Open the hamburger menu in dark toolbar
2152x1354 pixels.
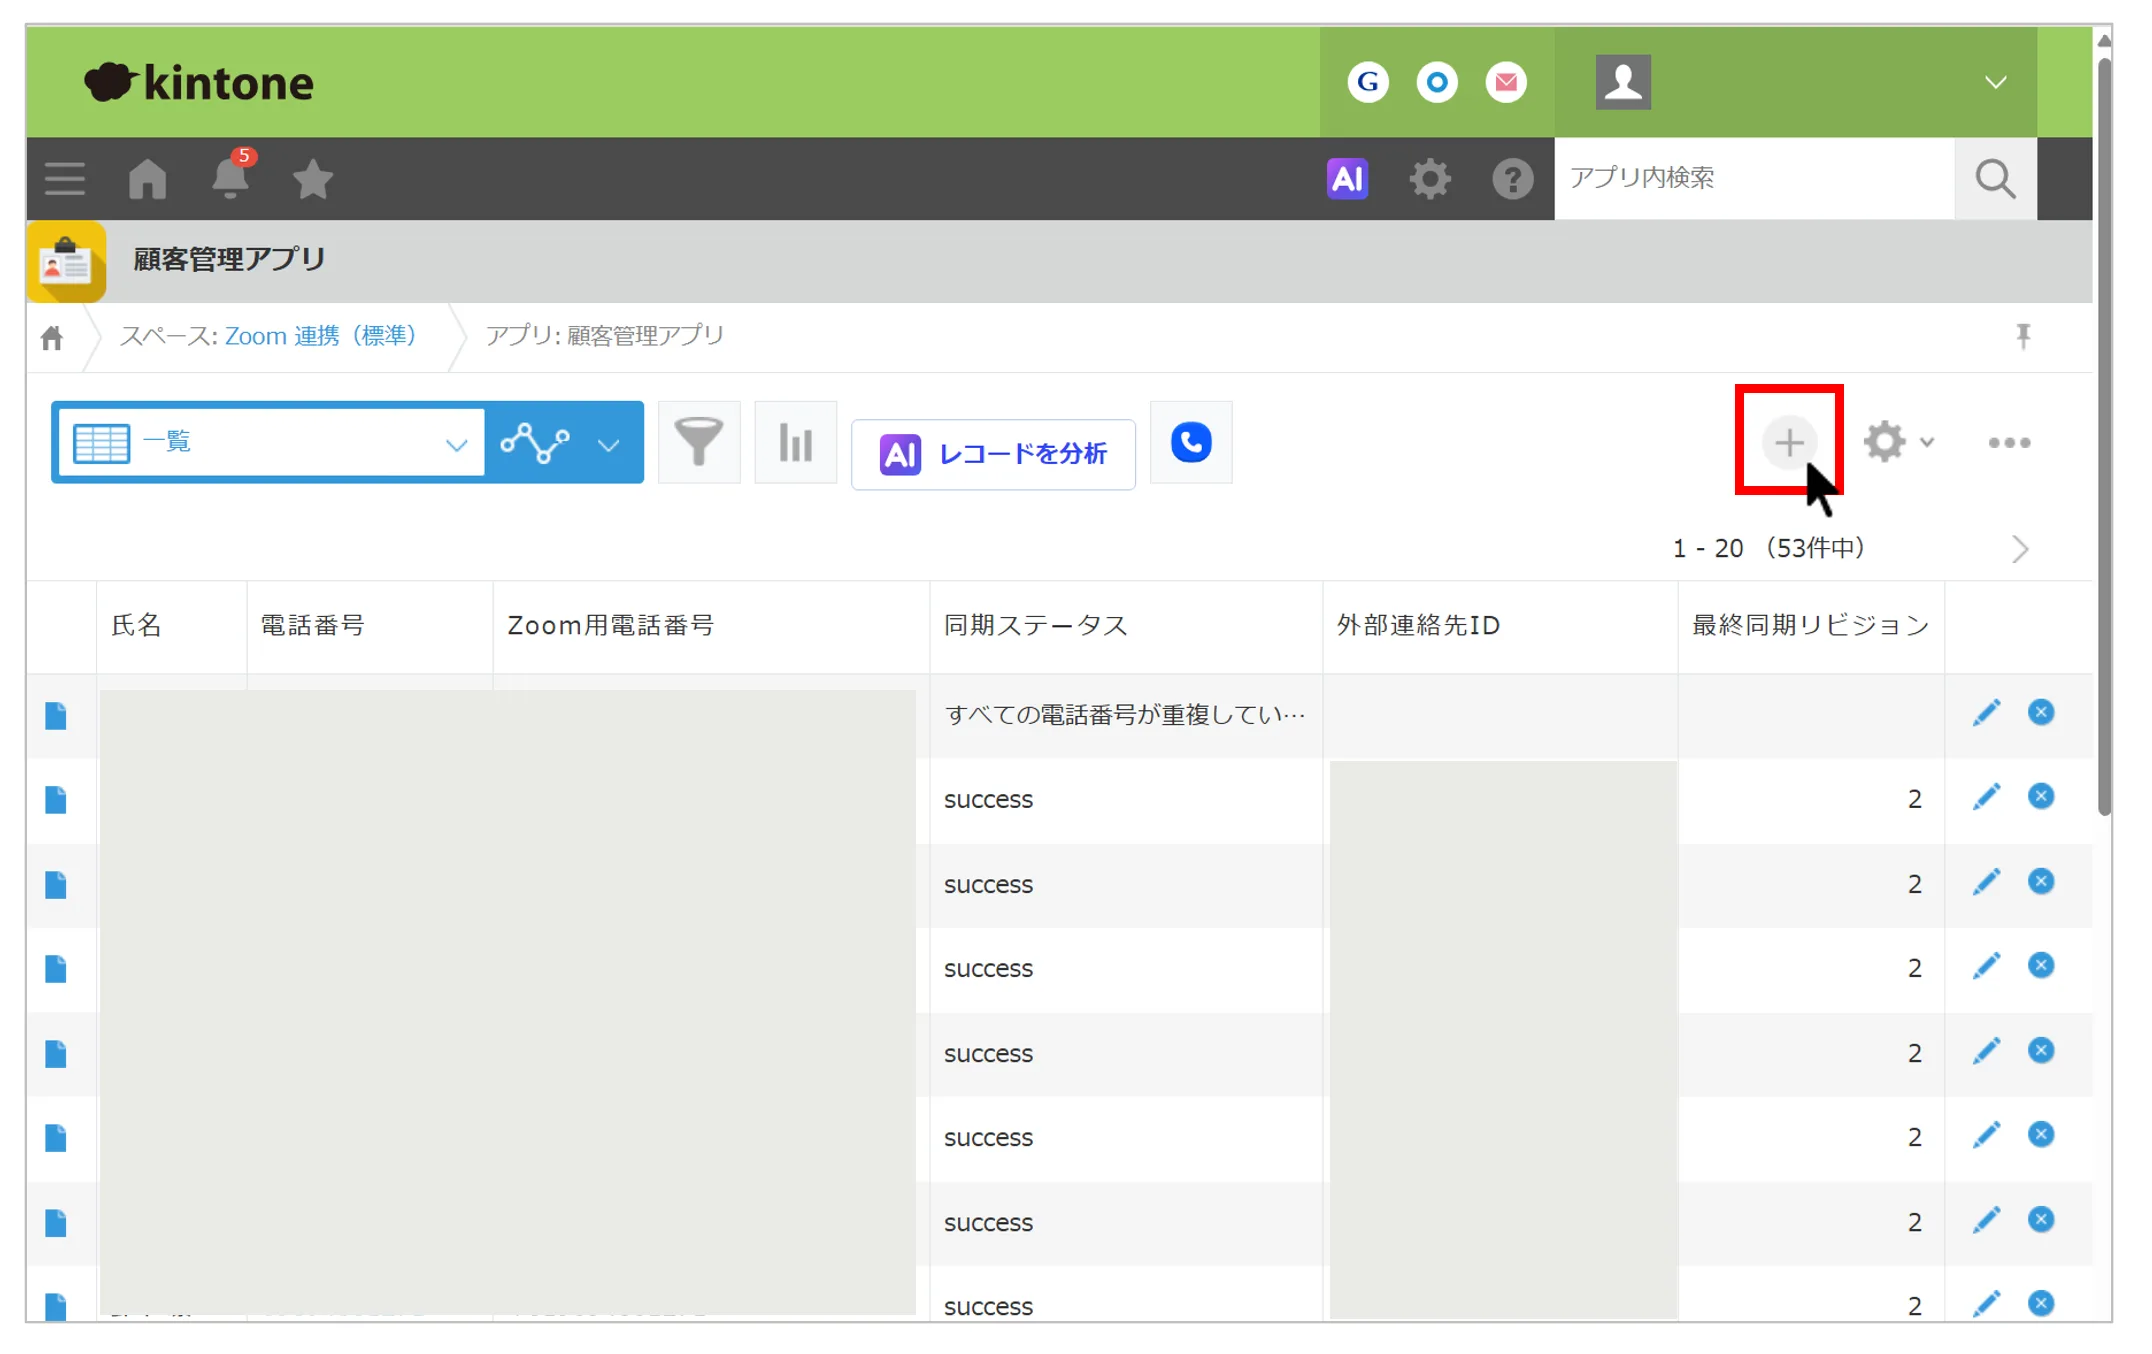click(65, 179)
